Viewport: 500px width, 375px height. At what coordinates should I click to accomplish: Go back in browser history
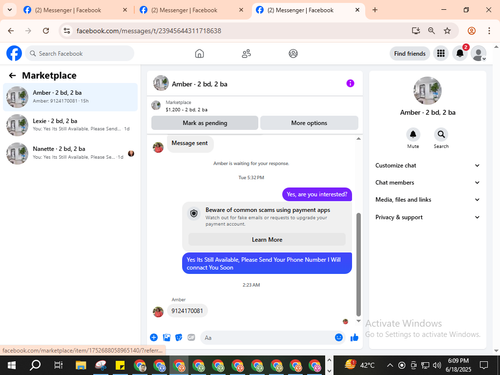point(11,31)
